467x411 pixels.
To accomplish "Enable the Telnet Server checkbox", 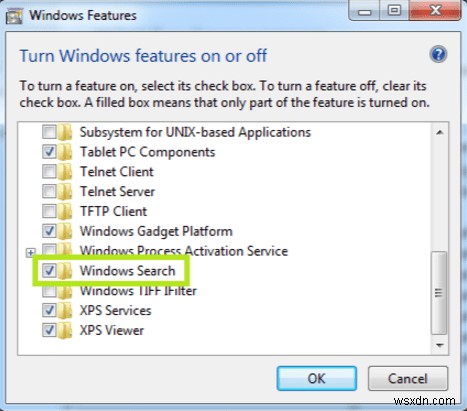I will pos(49,192).
